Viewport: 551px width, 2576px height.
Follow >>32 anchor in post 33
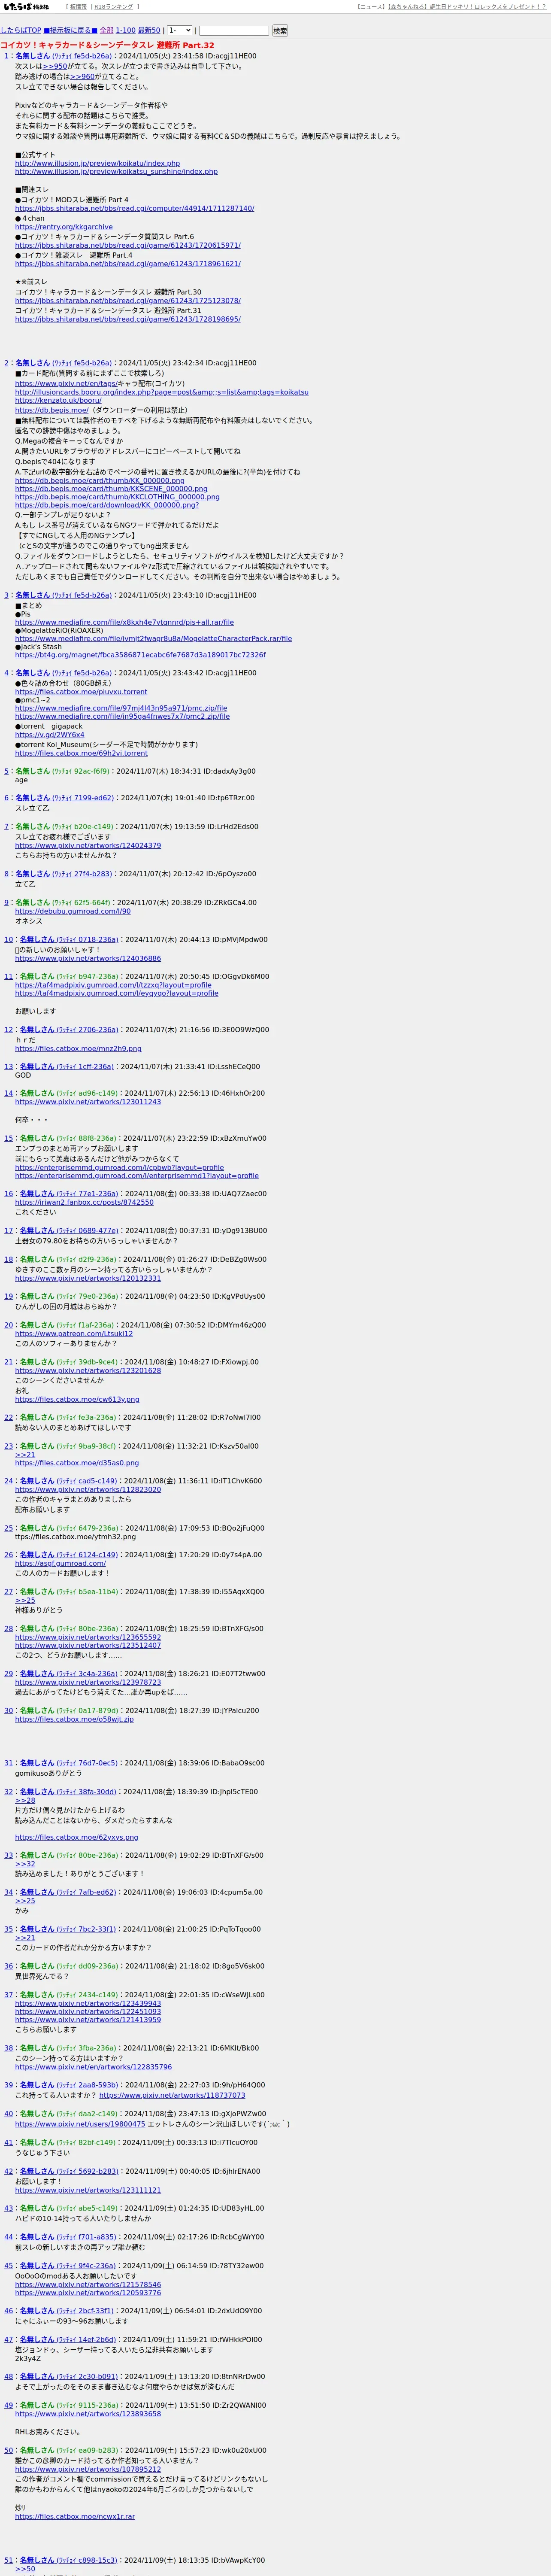tap(25, 1864)
